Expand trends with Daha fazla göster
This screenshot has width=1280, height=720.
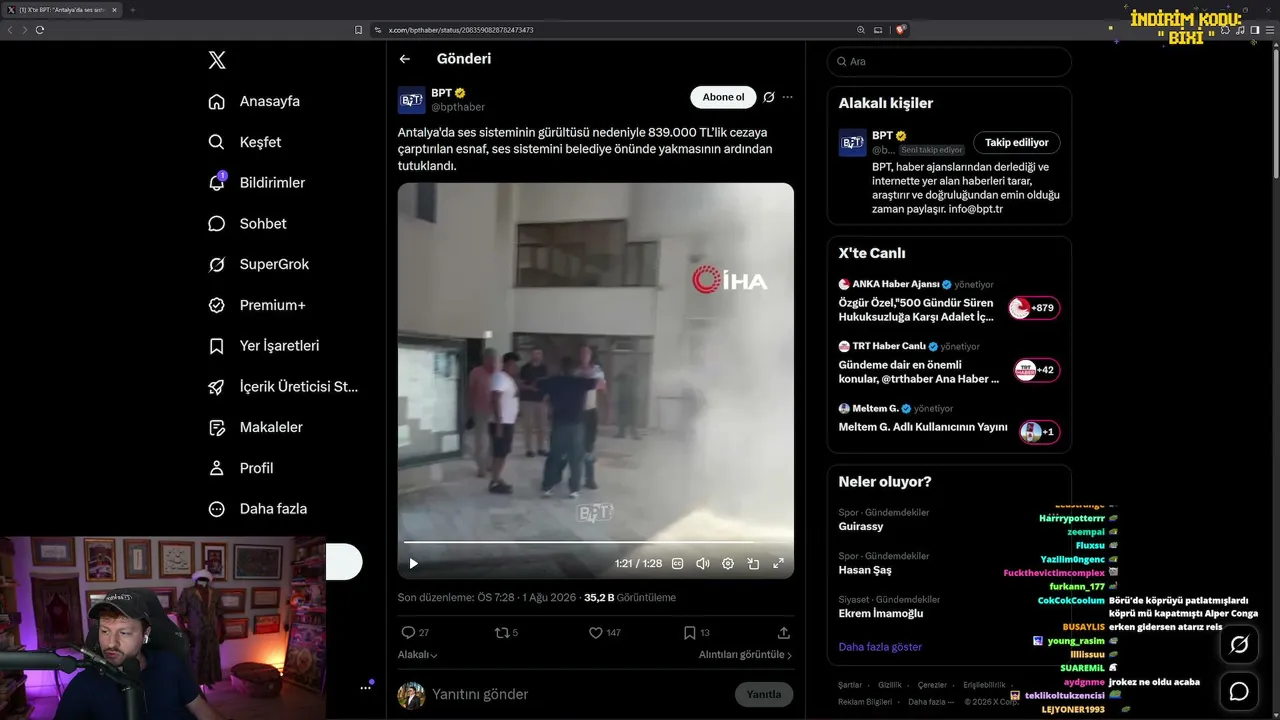[x=880, y=647]
